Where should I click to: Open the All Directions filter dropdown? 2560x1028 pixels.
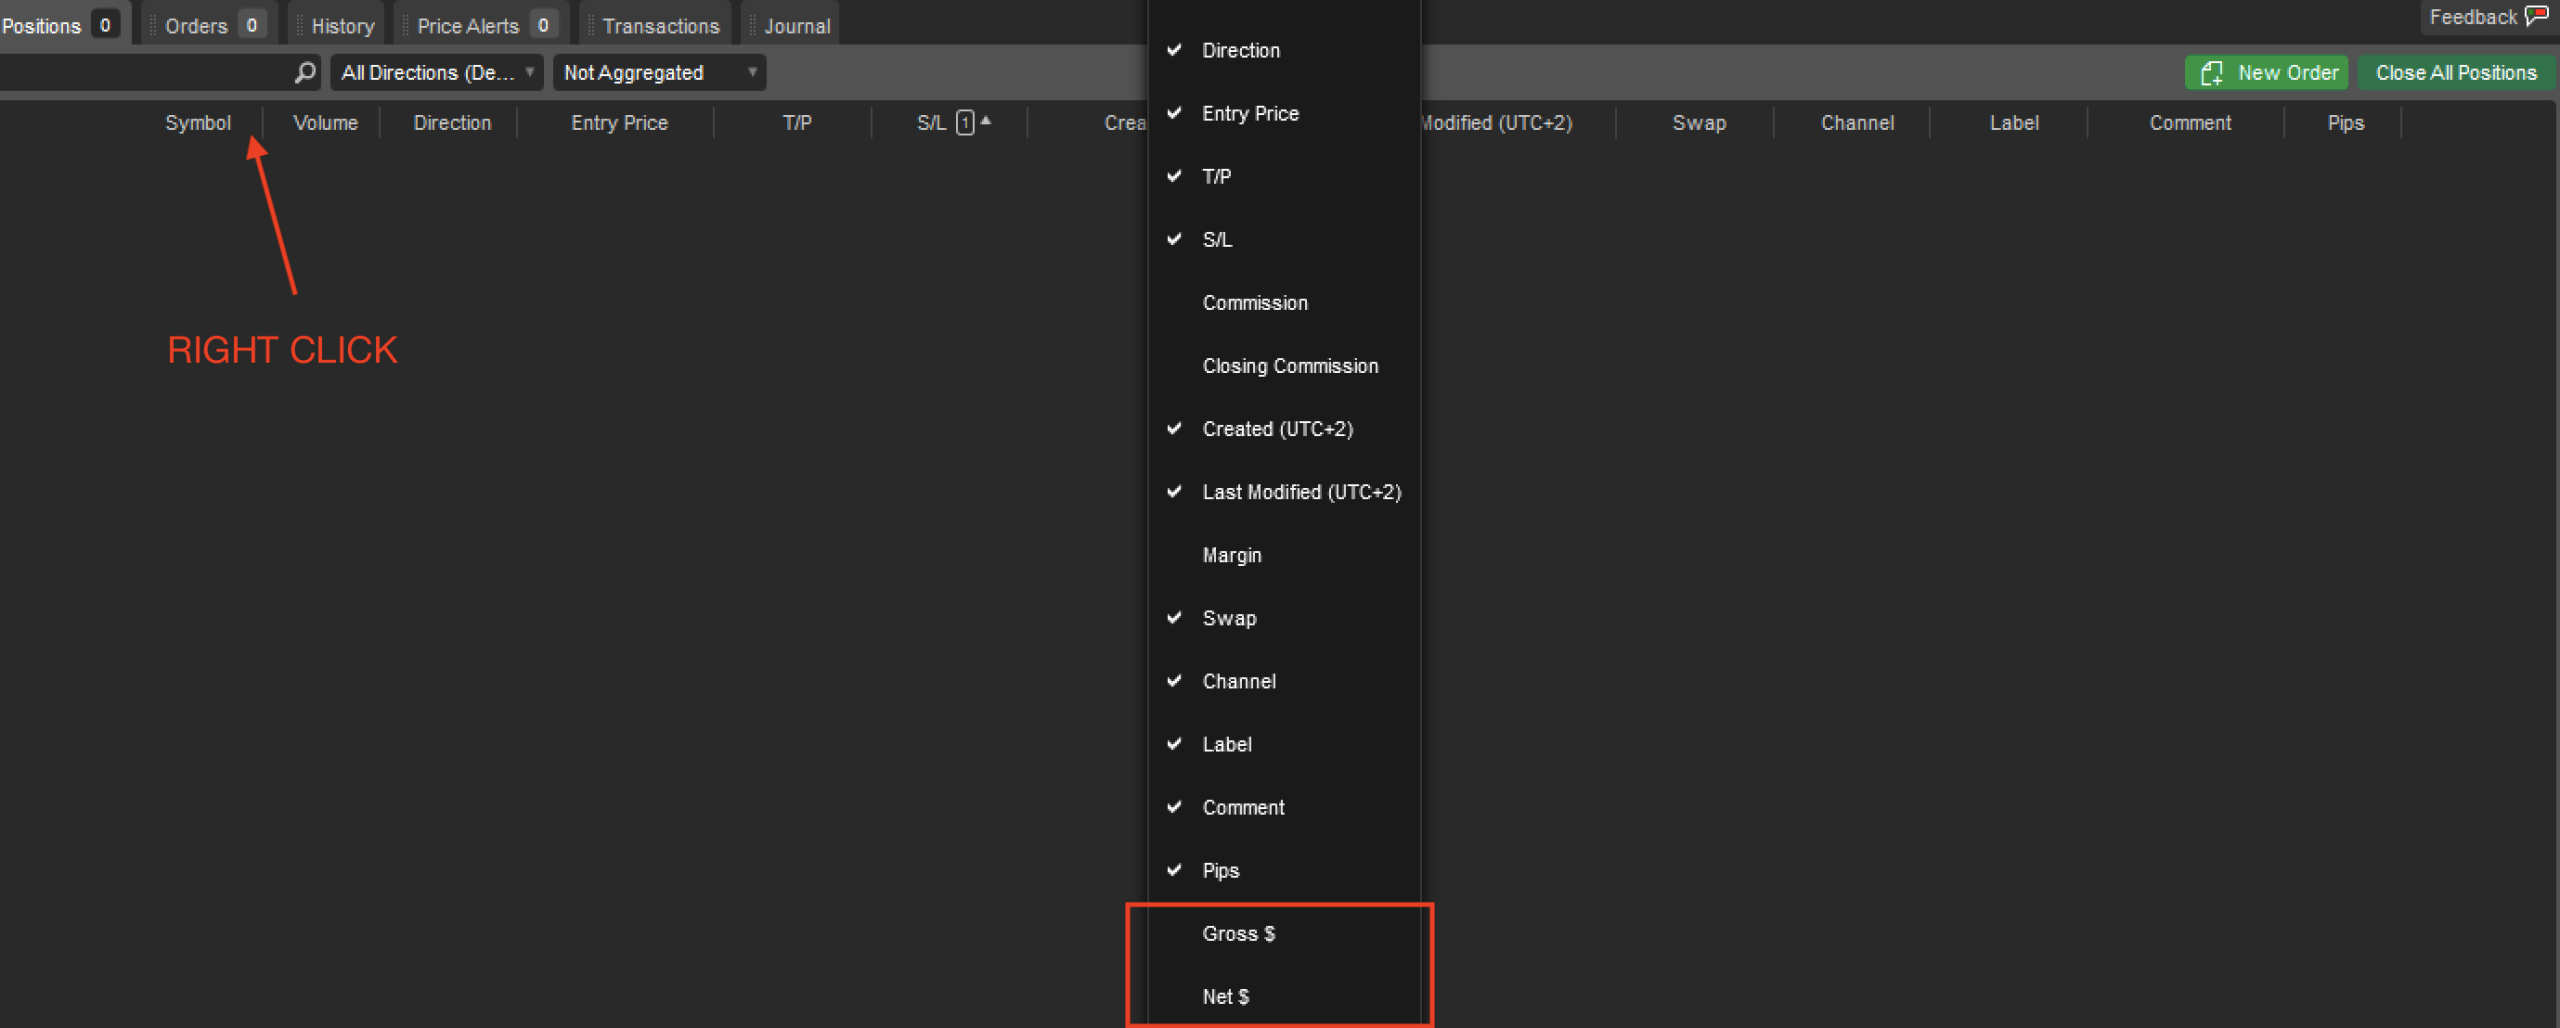click(x=437, y=72)
